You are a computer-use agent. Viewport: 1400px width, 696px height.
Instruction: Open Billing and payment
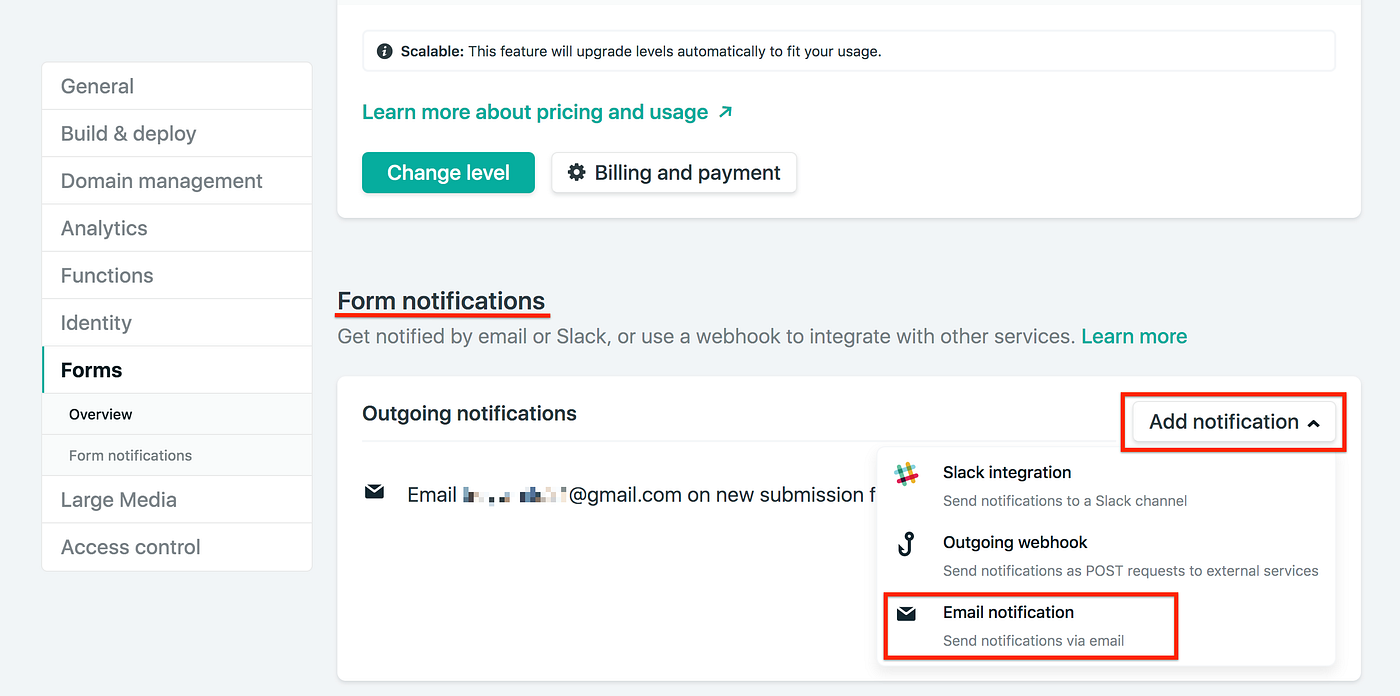[673, 172]
